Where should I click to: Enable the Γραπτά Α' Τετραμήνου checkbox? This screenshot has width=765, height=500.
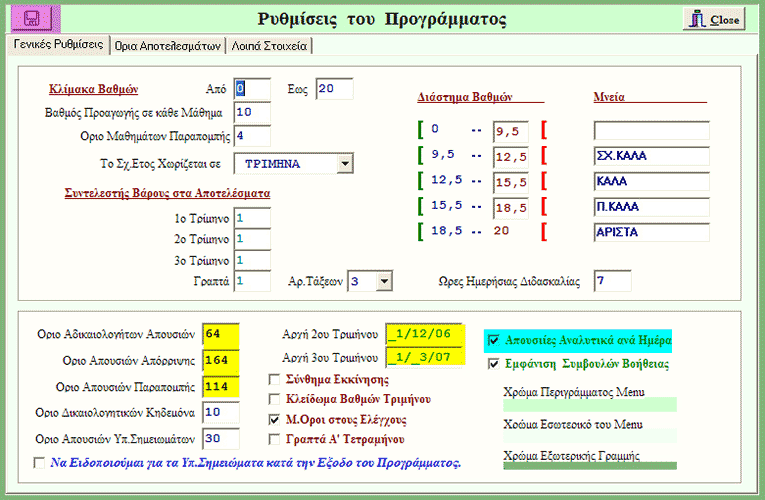275,438
